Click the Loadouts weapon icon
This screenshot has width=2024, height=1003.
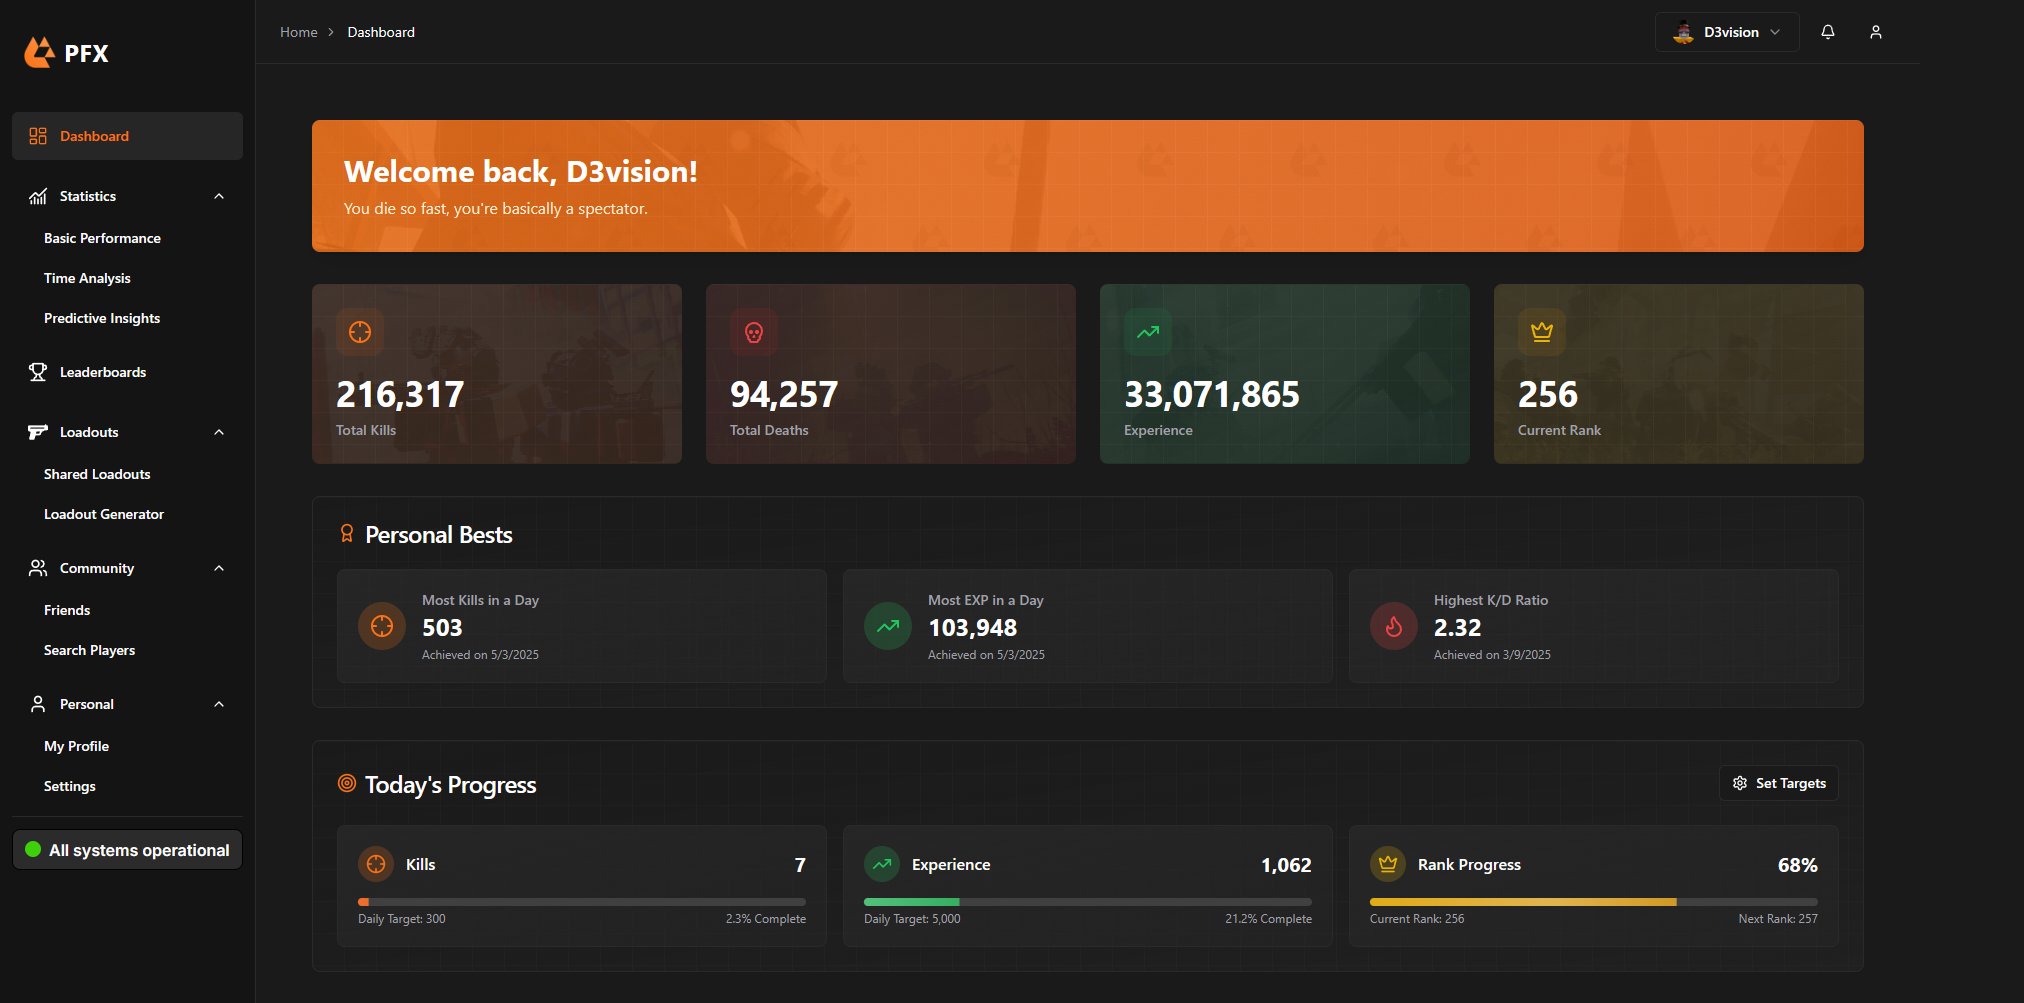(x=38, y=431)
